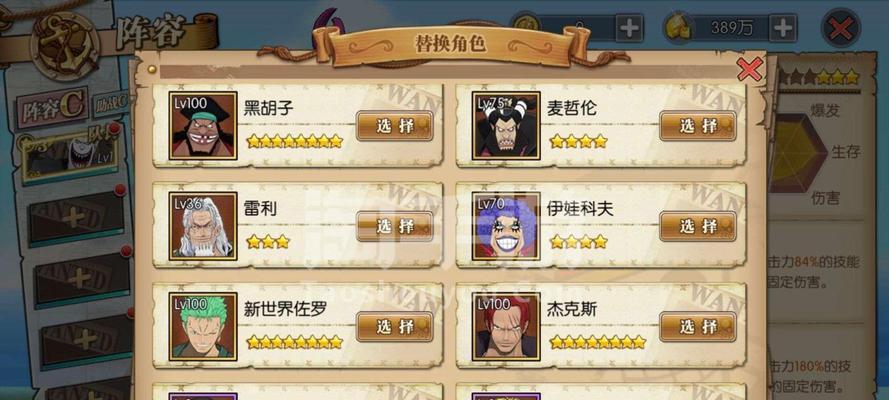This screenshot has height=400, width=889.
Task: Select 黑胡子 as replacement character
Action: pos(395,126)
